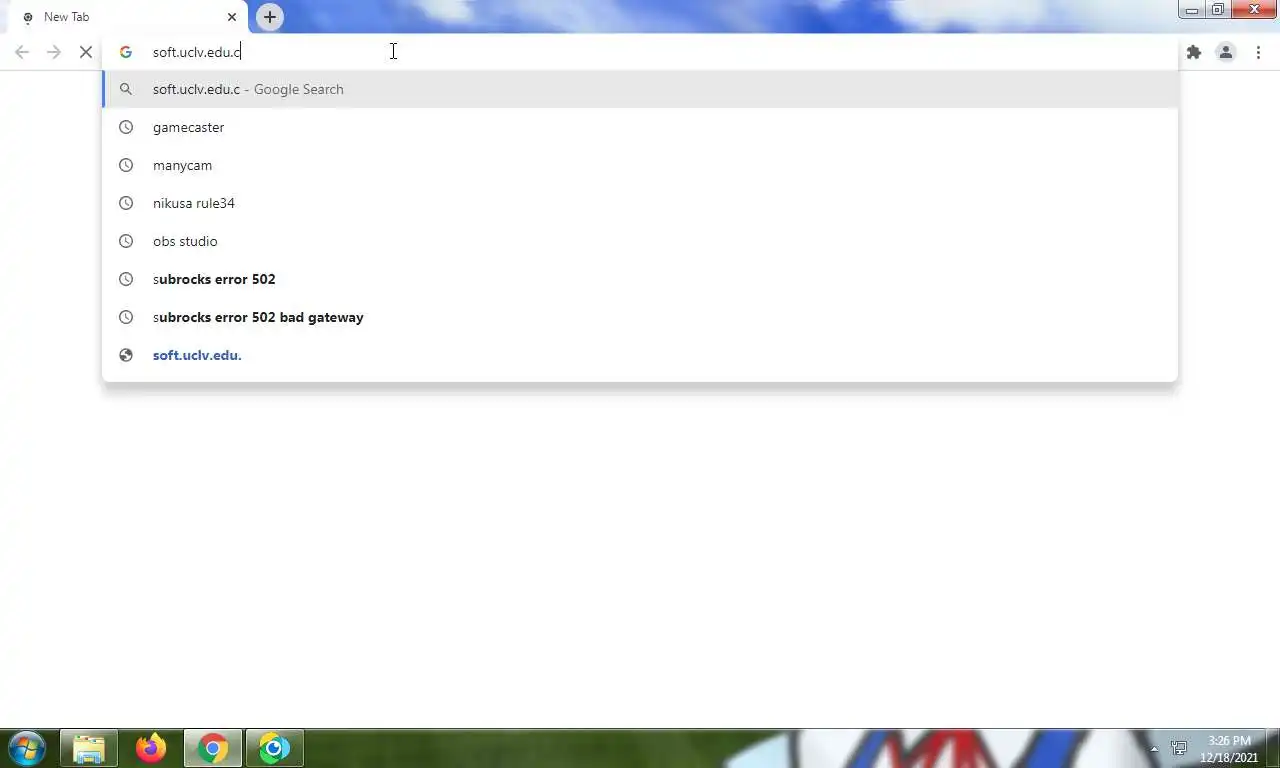Minimize the Chrome window
This screenshot has height=768, width=1280.
point(1192,10)
